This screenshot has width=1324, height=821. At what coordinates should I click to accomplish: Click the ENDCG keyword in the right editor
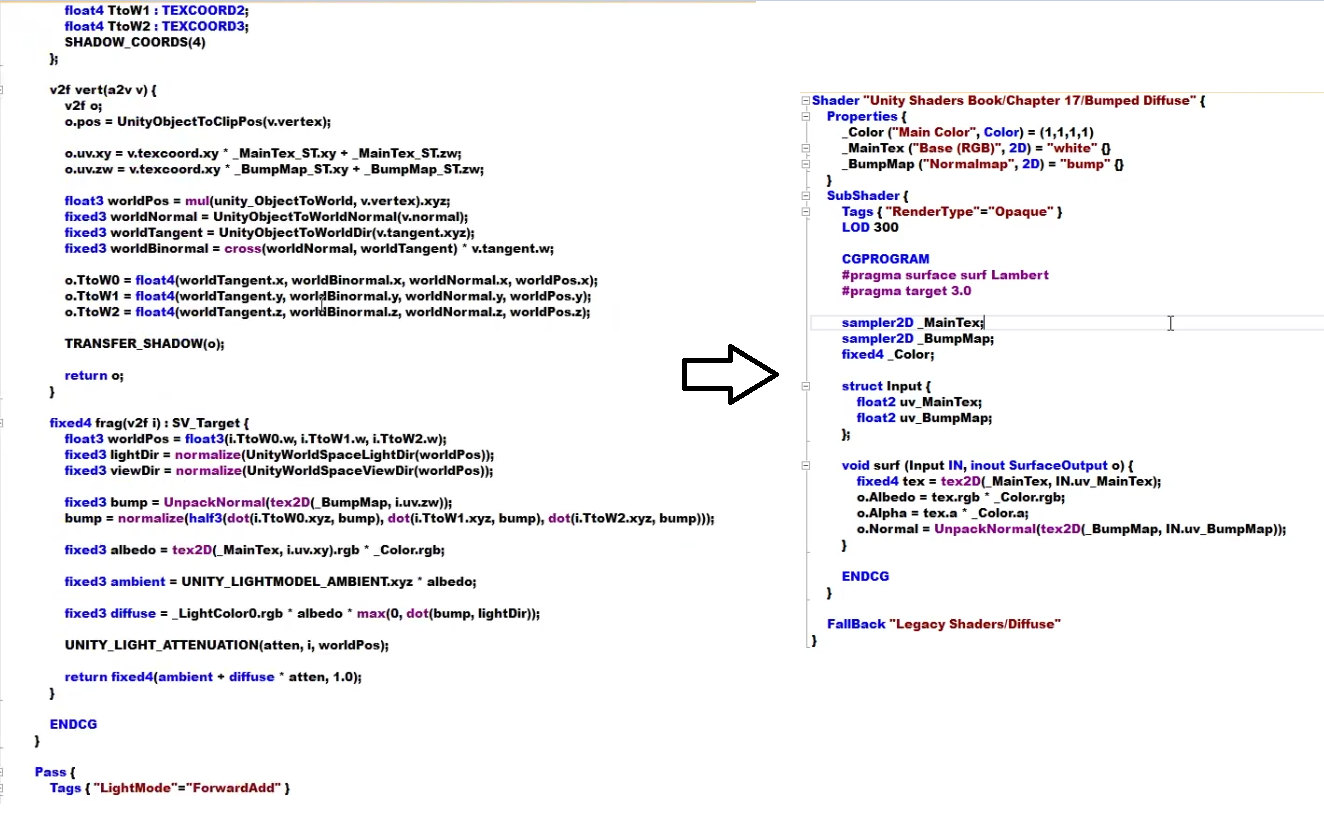pos(865,576)
